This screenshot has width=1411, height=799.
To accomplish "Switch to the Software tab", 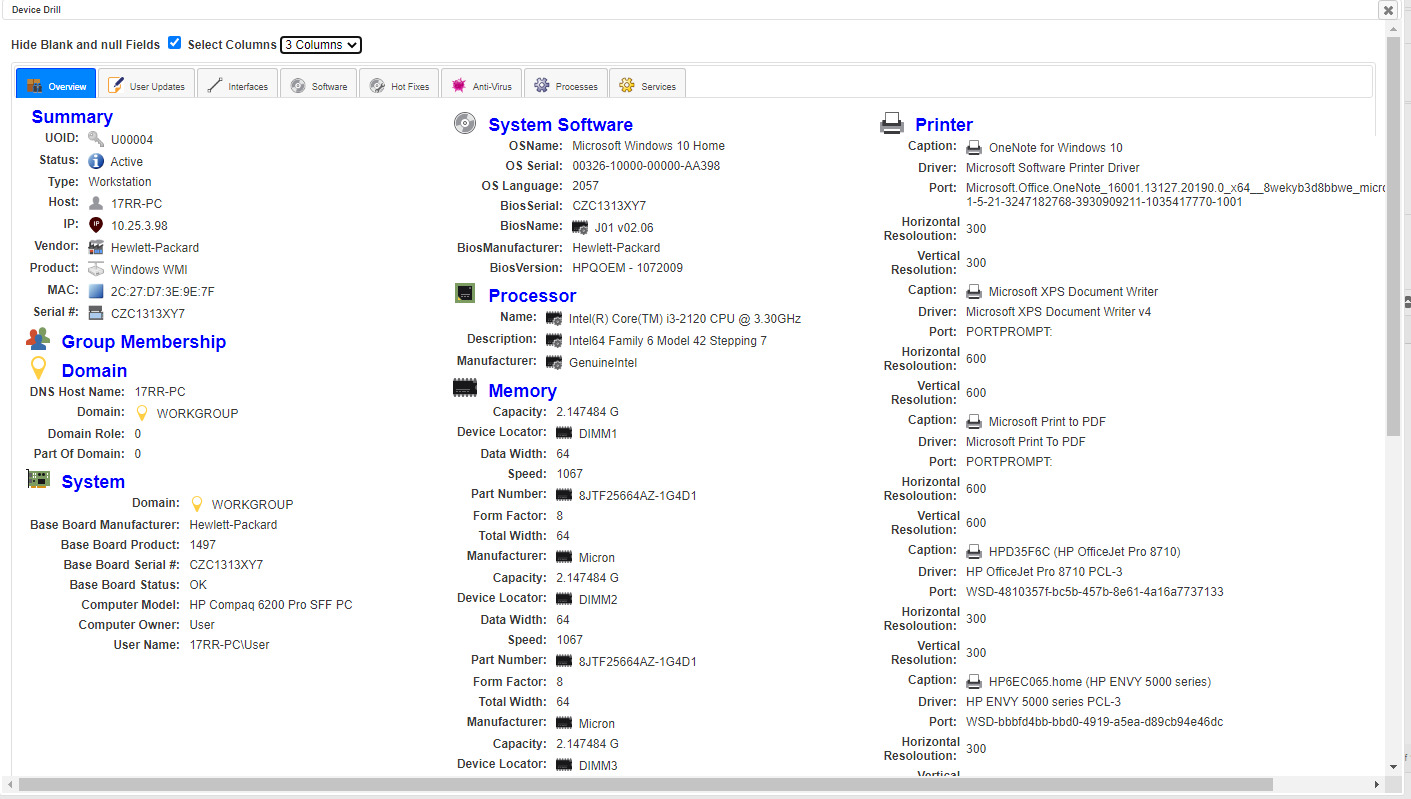I will pos(318,84).
